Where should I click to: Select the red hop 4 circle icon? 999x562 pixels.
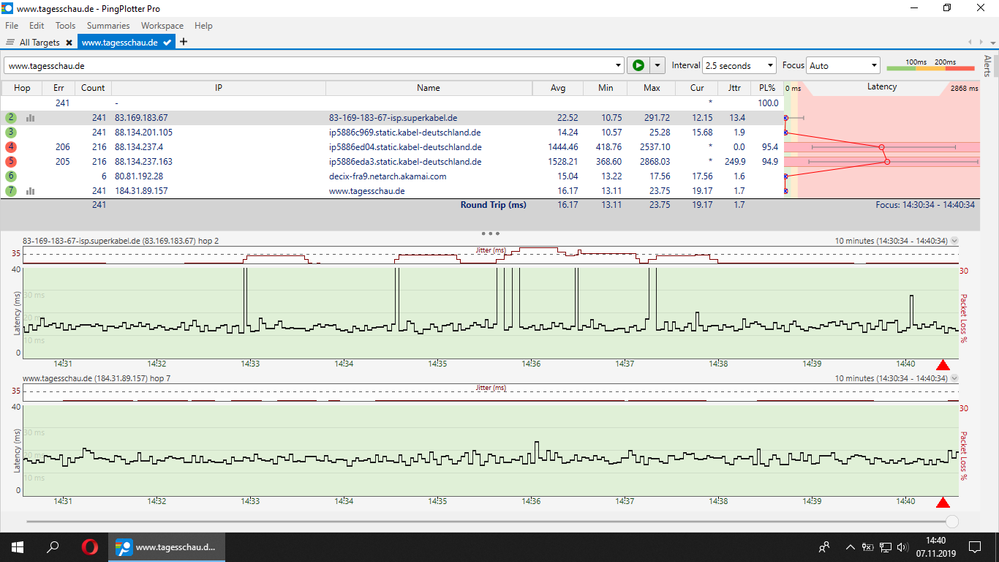pyautogui.click(x=11, y=147)
